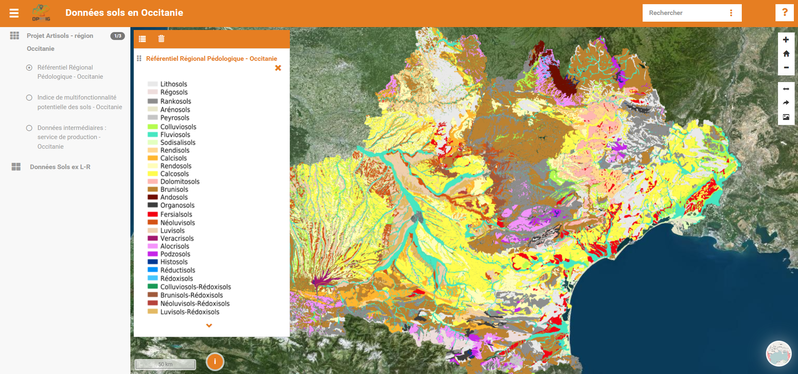Export the map as image
The image size is (798, 374).
tap(786, 117)
